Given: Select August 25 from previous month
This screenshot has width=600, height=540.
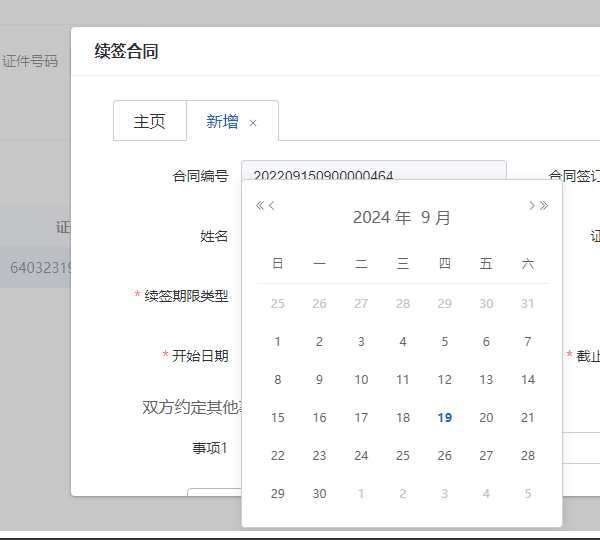Looking at the screenshot, I should click(278, 304).
